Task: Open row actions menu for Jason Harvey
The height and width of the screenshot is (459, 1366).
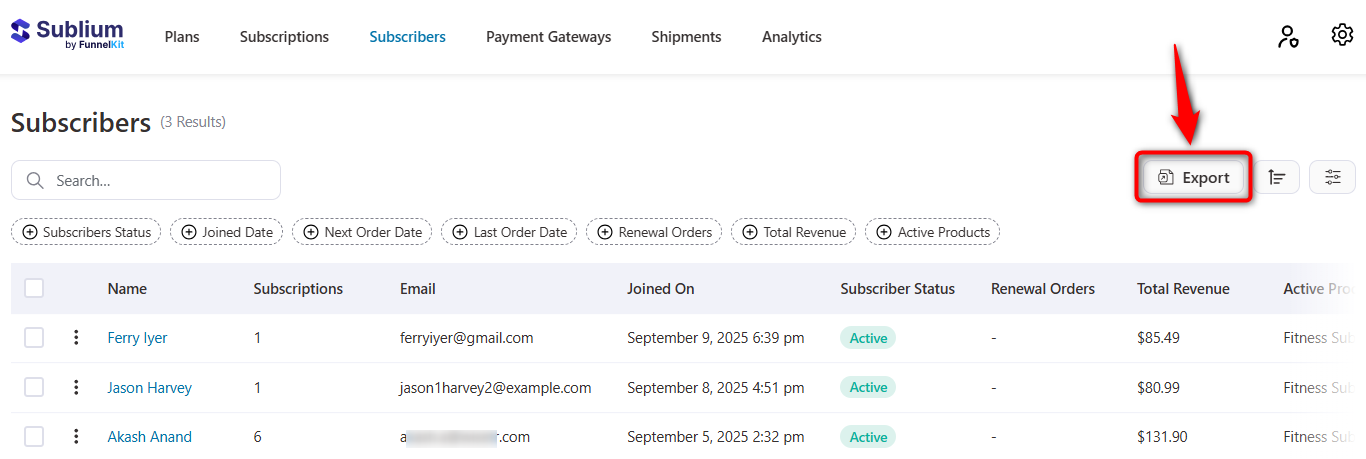Action: (76, 387)
